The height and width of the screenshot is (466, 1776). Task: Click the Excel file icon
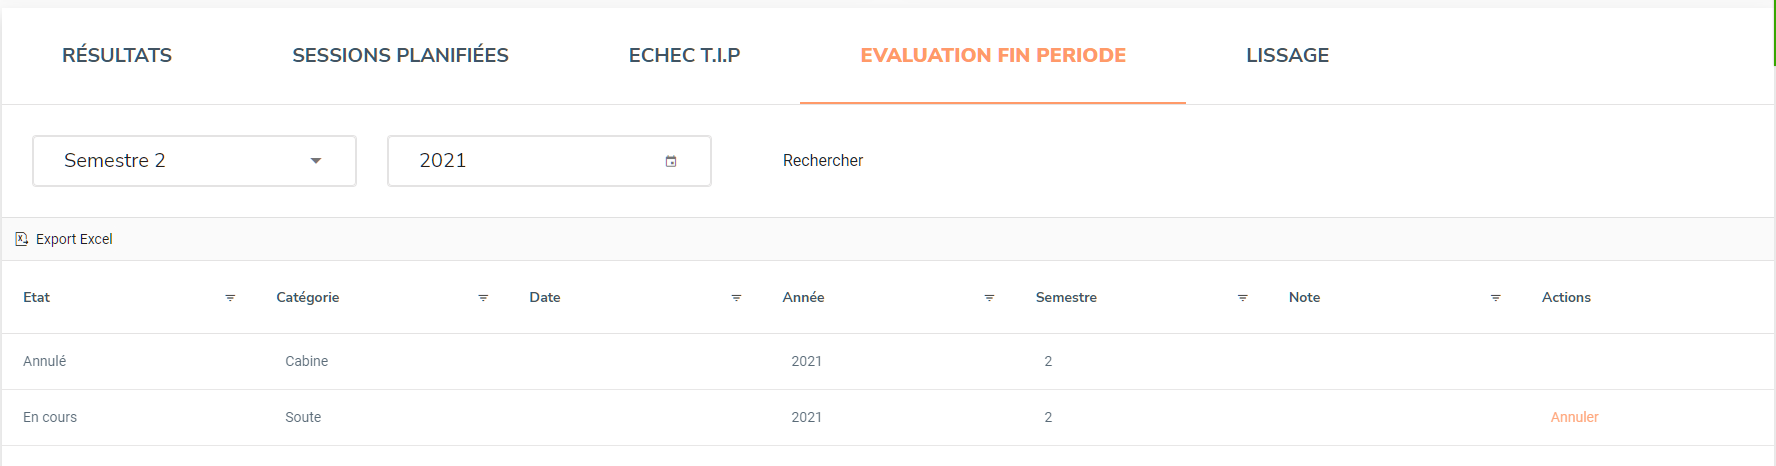coord(21,239)
